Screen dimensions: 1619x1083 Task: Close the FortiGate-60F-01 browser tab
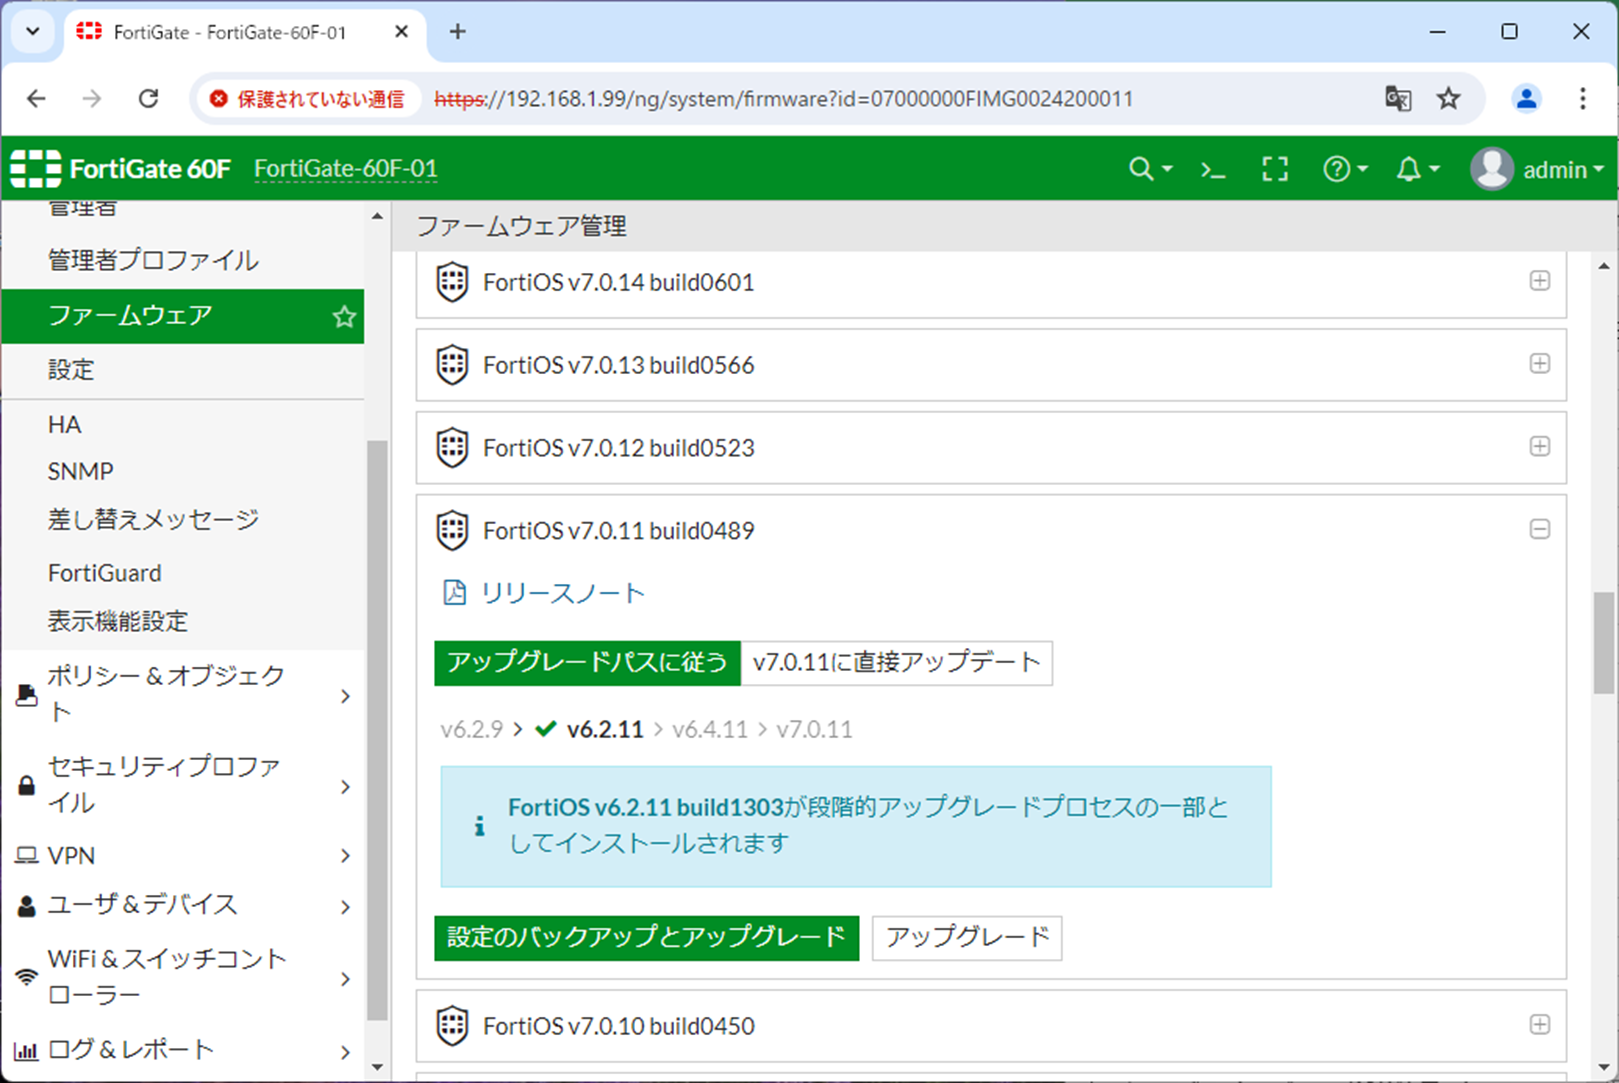[401, 32]
